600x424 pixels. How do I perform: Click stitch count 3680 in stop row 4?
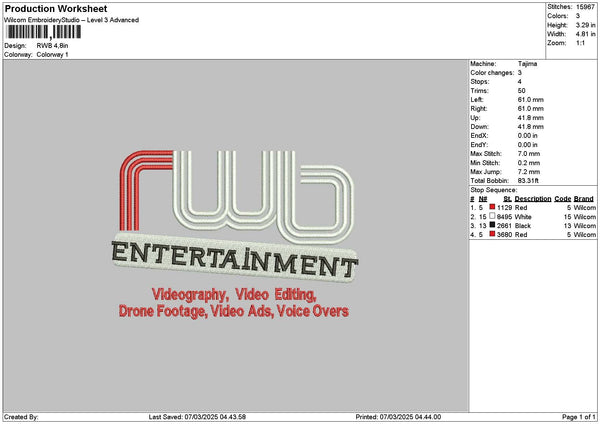(504, 235)
